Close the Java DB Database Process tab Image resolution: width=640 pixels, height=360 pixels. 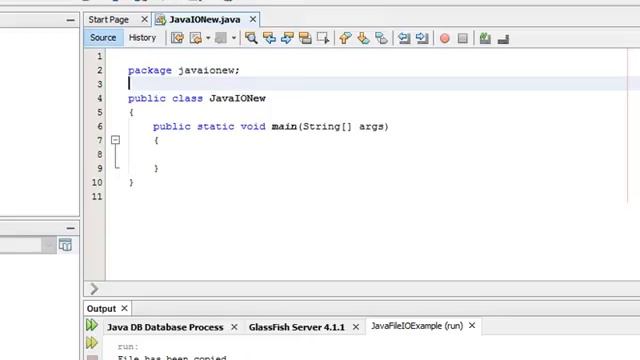pyautogui.click(x=234, y=327)
